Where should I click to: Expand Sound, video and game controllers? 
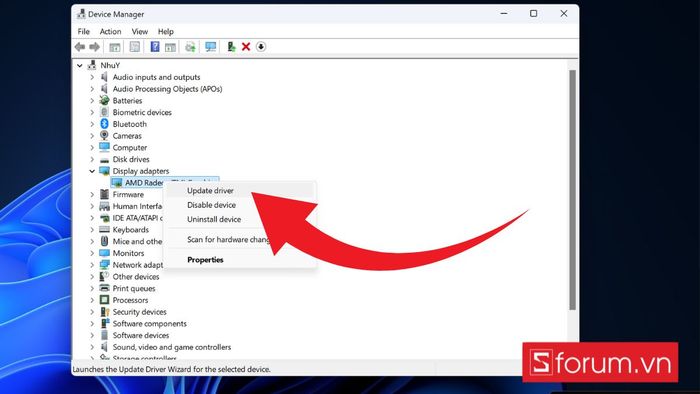(x=92, y=347)
